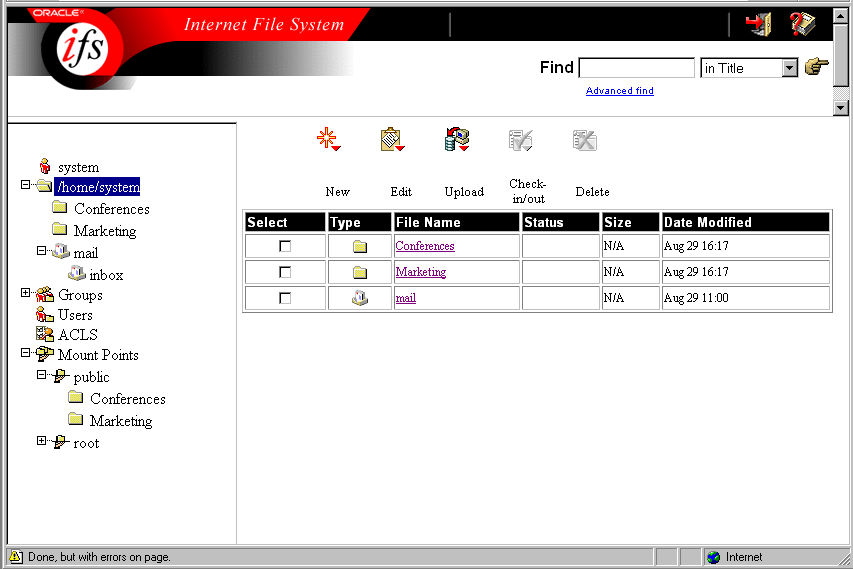Collapse the /home/system tree node
Image resolution: width=853 pixels, height=569 pixels.
pyautogui.click(x=26, y=185)
